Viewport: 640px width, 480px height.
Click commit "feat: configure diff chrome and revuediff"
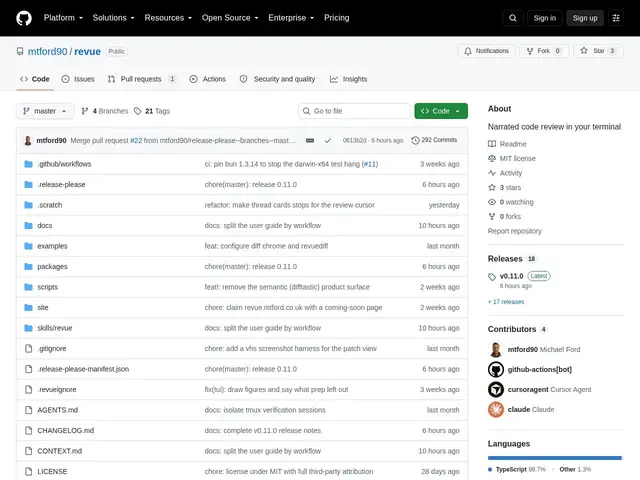[x=266, y=246]
